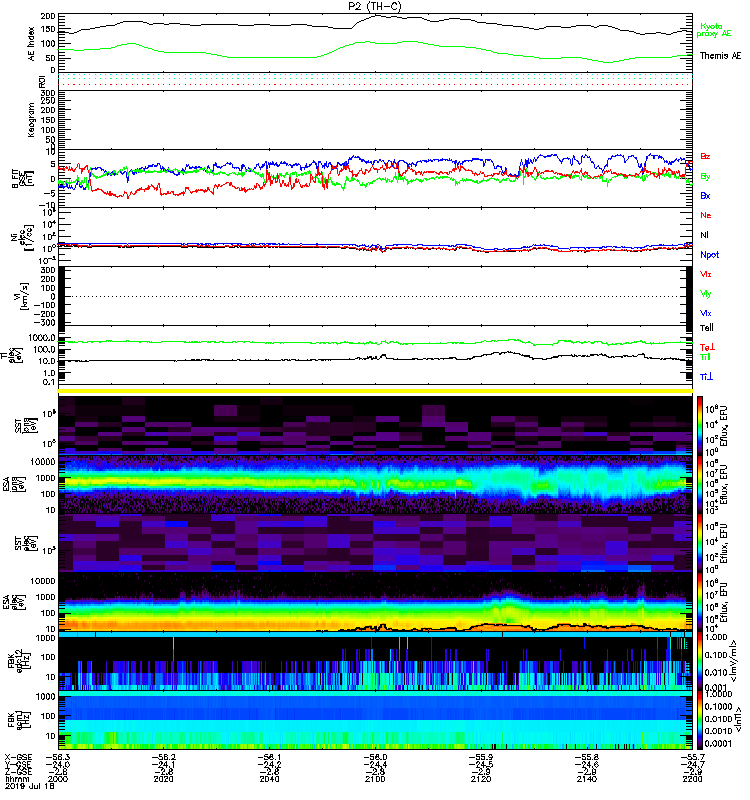This screenshot has width=750, height=800.
Task: Click the SST electrons Eflux colorbar
Action: 701,543
